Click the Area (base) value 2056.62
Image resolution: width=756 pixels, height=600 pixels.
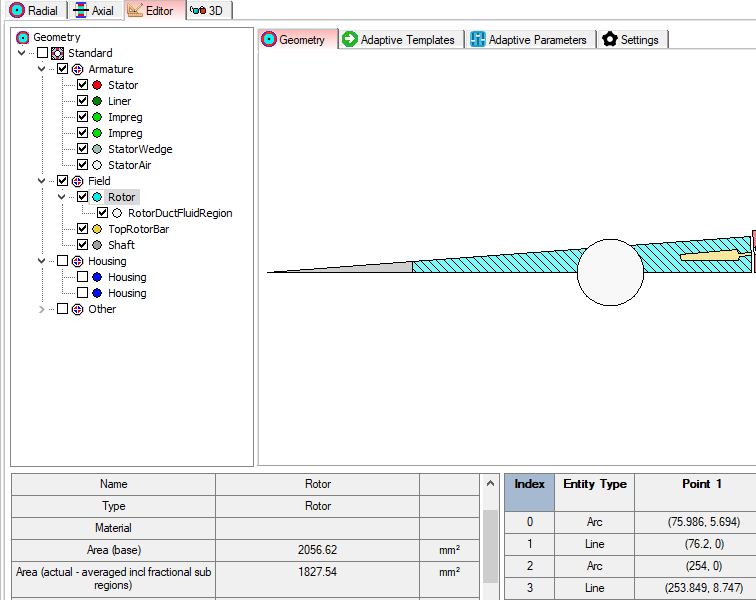[x=317, y=550]
